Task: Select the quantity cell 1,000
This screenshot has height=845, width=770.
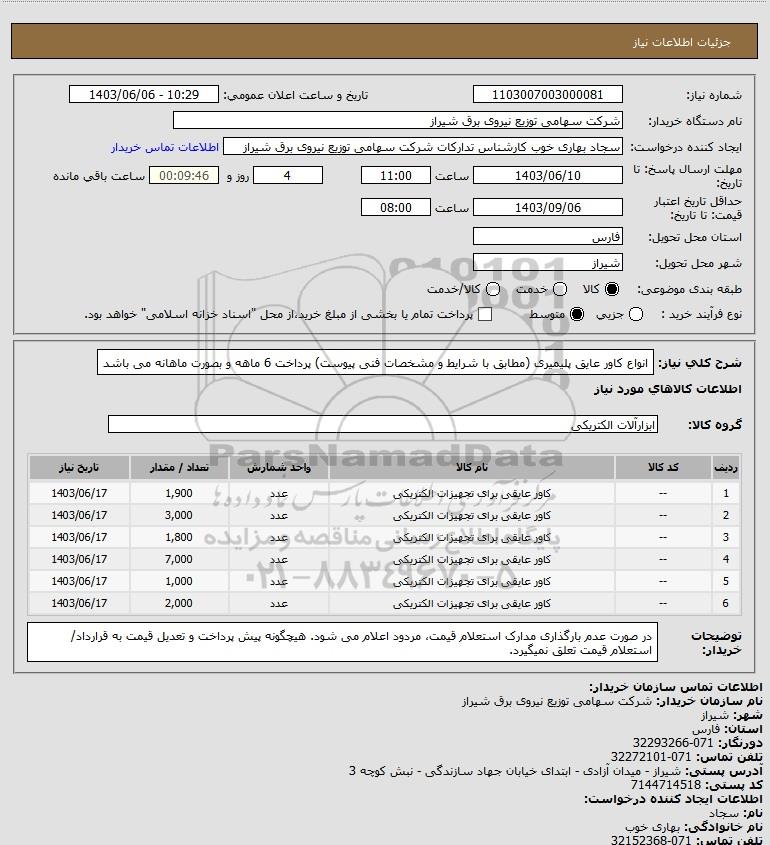Action: point(179,581)
